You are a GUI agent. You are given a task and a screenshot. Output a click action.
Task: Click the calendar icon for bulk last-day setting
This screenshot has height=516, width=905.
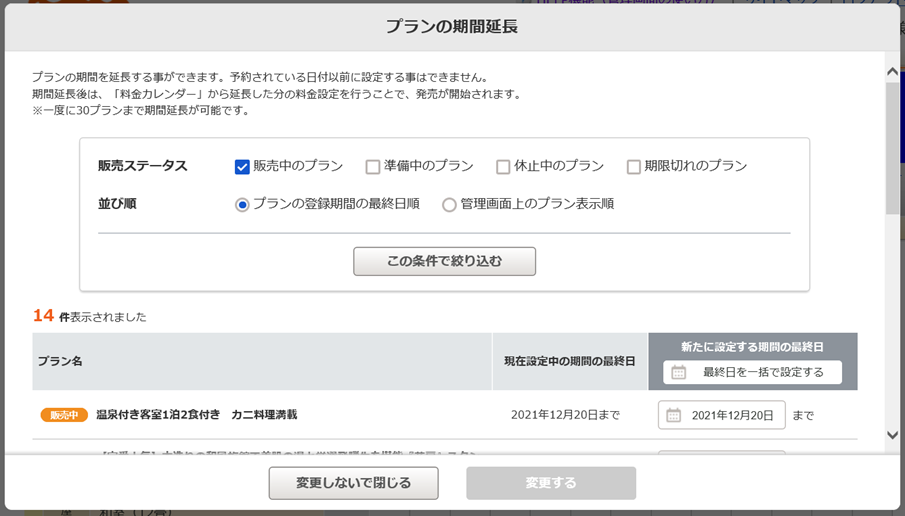click(x=679, y=372)
